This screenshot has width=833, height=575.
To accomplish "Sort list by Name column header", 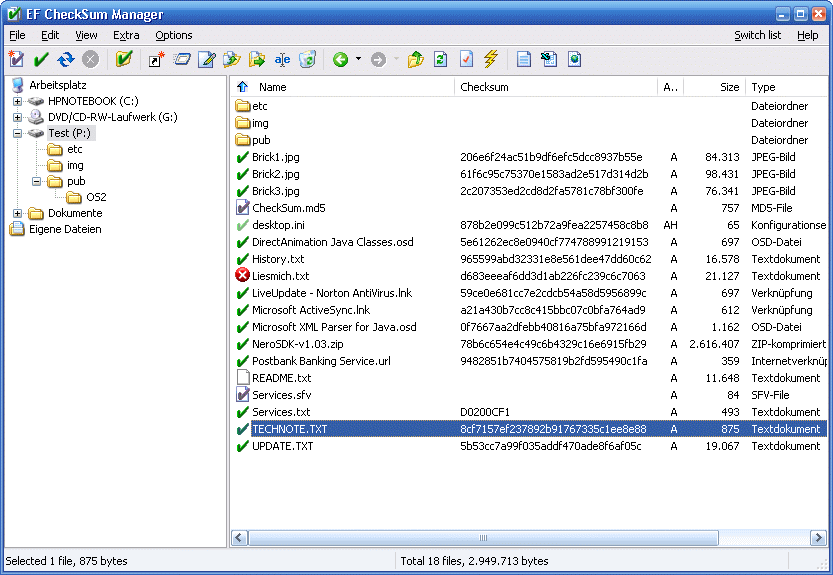I will (x=343, y=87).
